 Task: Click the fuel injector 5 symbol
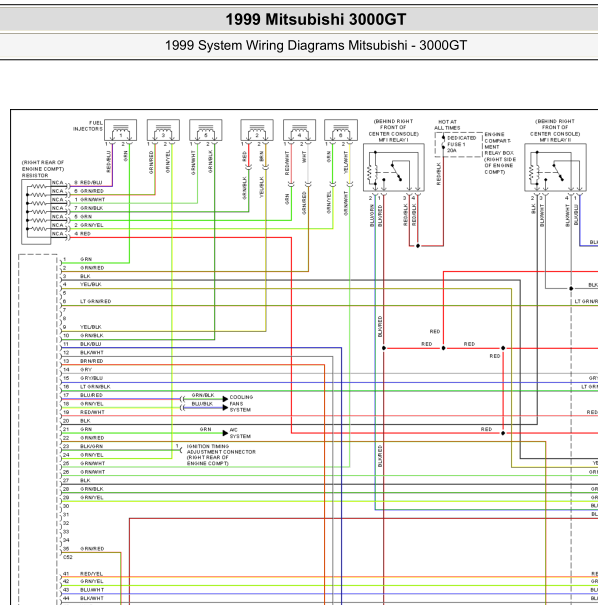(x=206, y=130)
